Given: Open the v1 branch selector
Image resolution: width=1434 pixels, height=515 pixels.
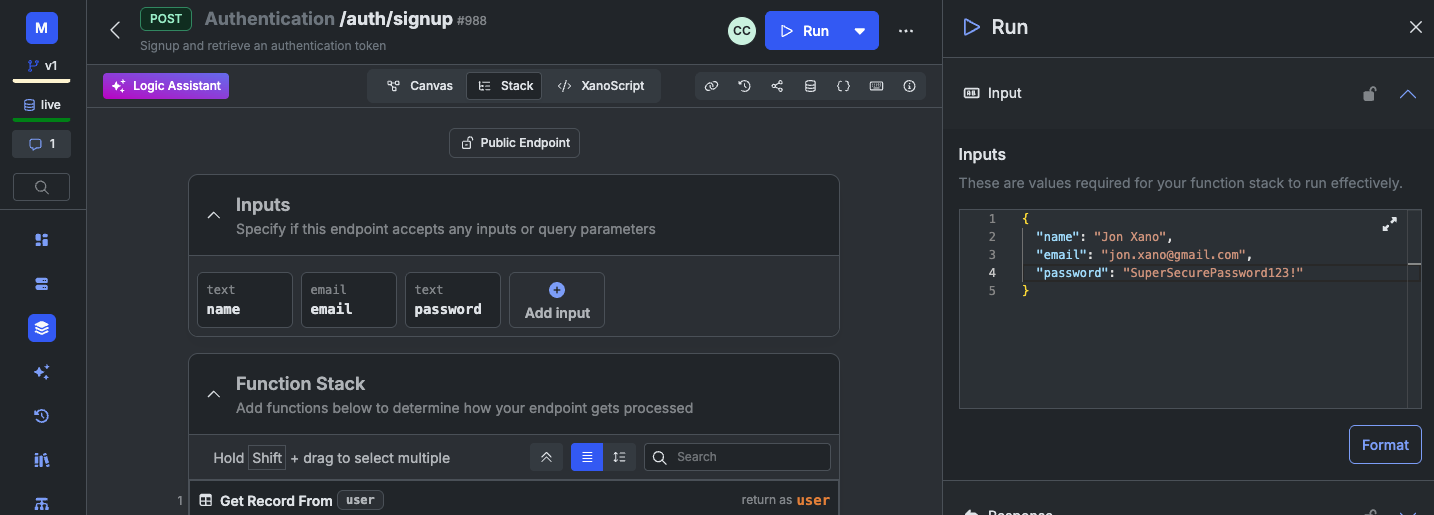Looking at the screenshot, I should coord(41,65).
